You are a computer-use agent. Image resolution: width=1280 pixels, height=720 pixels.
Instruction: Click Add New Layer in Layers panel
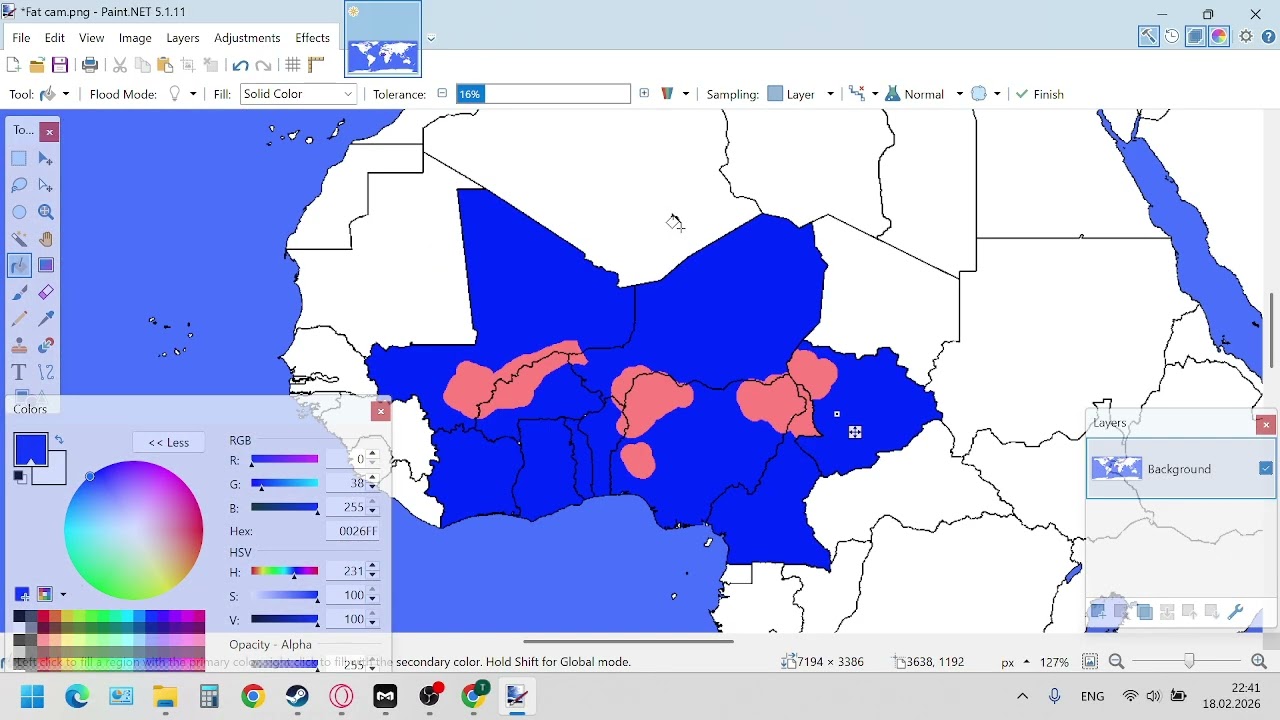pyautogui.click(x=1098, y=612)
